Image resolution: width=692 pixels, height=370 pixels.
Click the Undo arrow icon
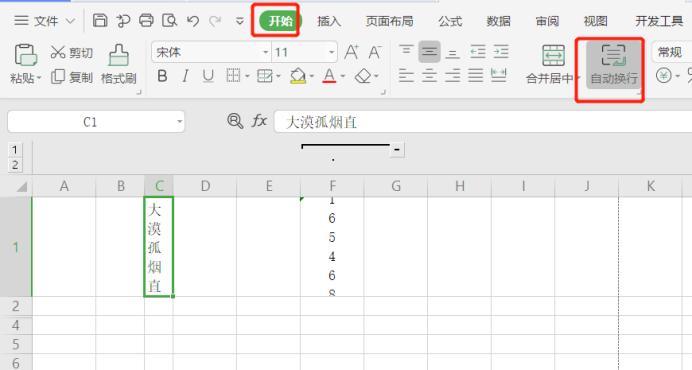click(192, 21)
